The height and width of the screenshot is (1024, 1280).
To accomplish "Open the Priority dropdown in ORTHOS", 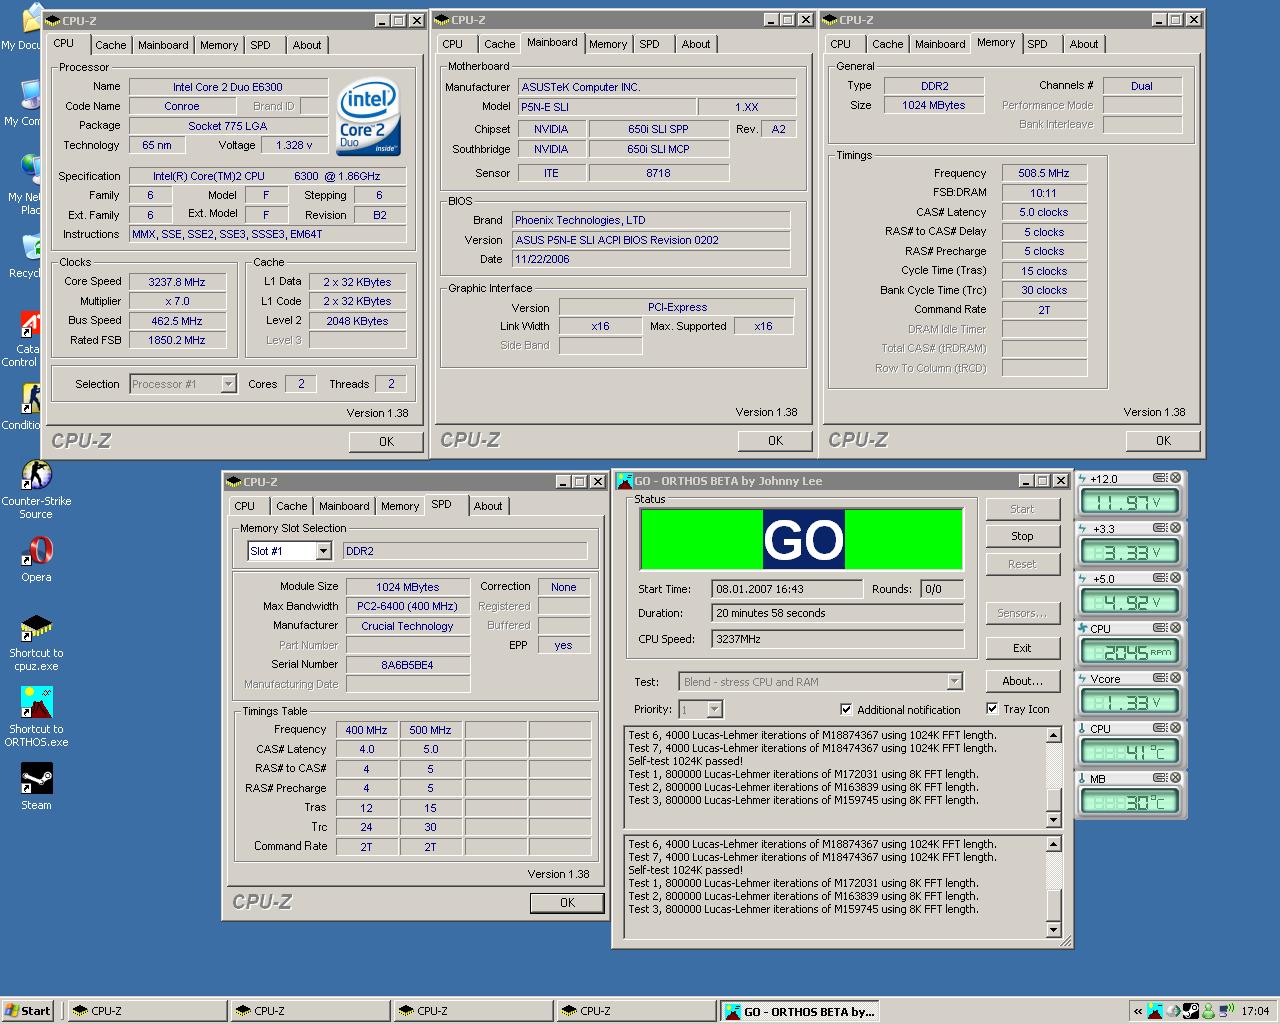I will [714, 709].
